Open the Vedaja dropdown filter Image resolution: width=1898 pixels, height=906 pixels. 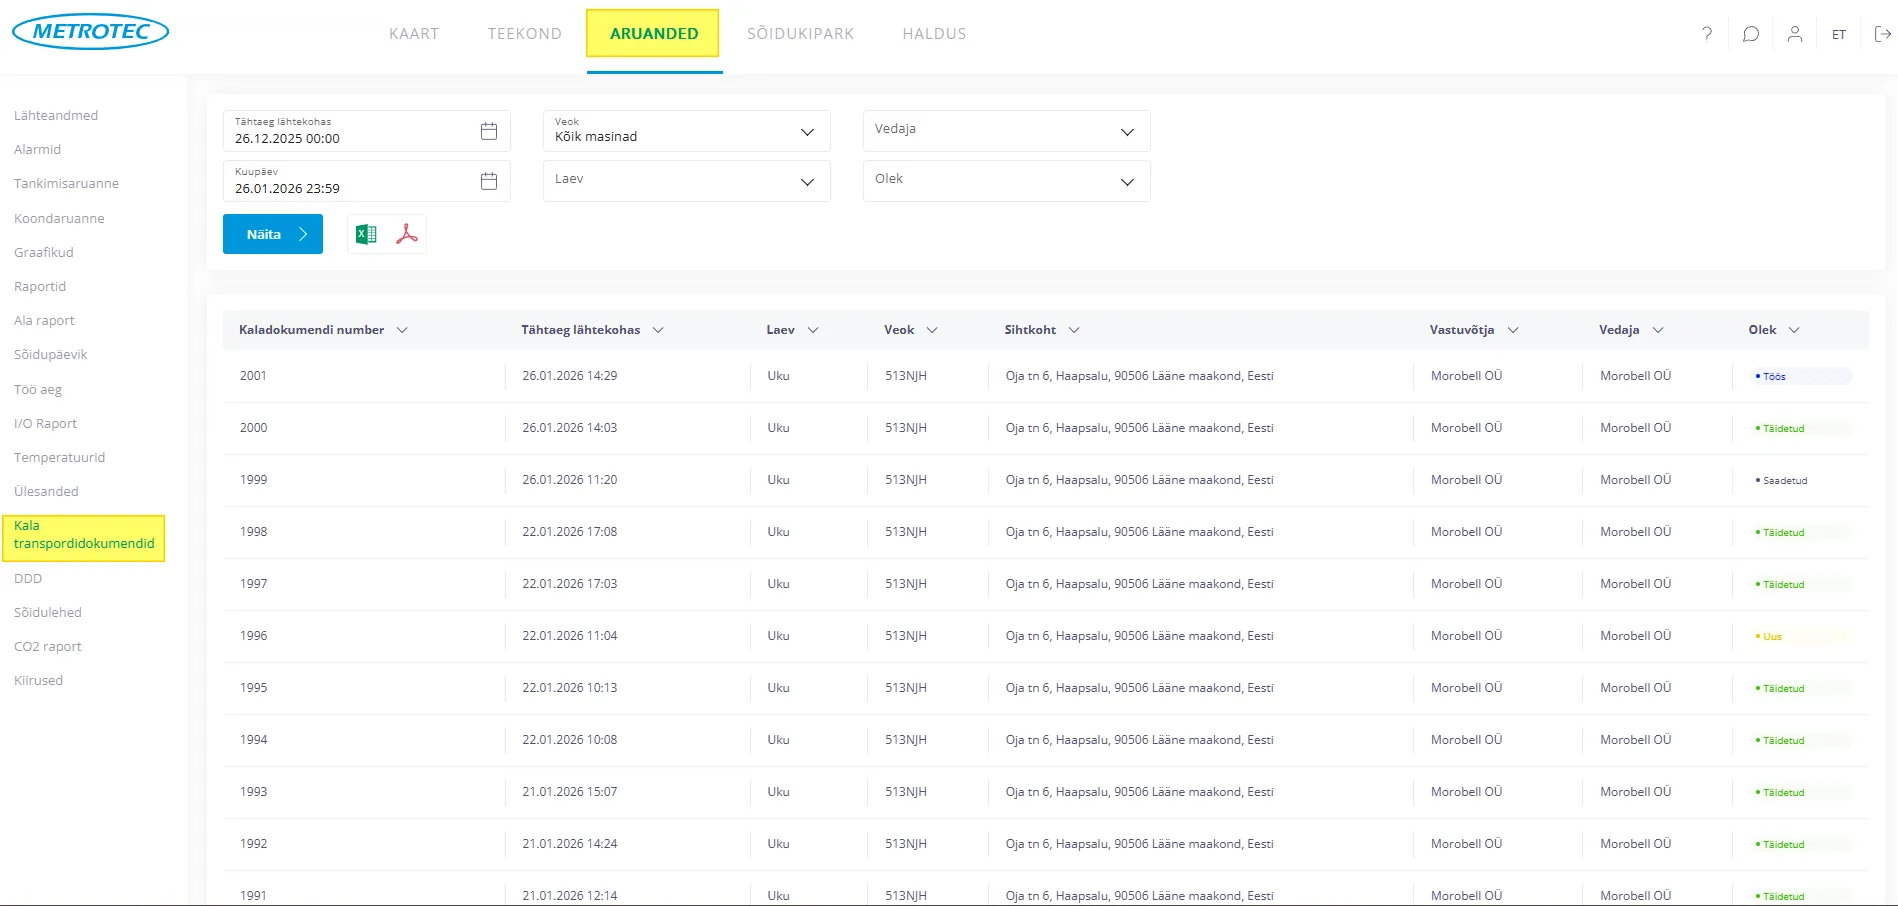click(x=1006, y=131)
